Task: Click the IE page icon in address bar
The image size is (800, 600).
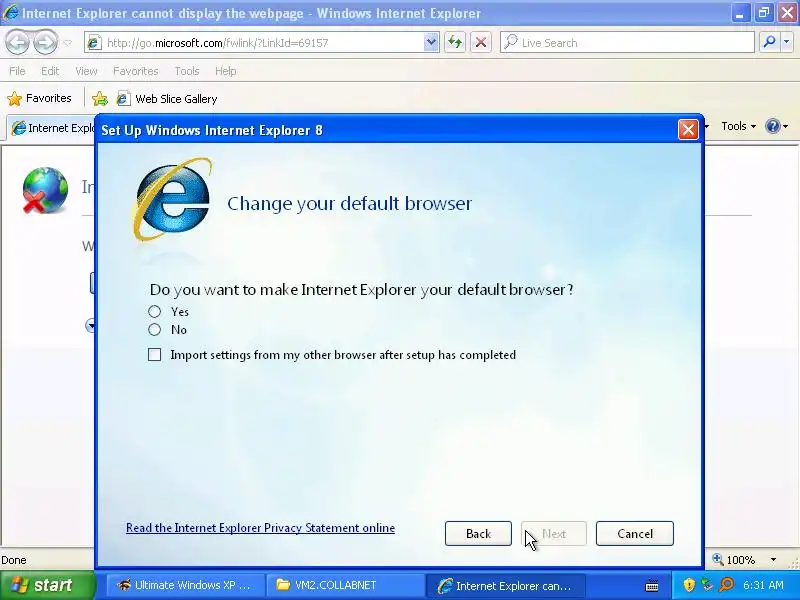Action: (94, 43)
